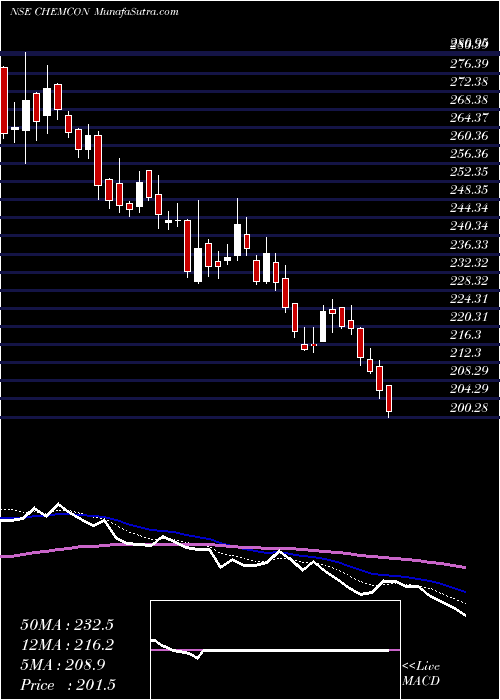Click the NSE CHEMCON chart title
This screenshot has width=500, height=700.
coord(50,12)
